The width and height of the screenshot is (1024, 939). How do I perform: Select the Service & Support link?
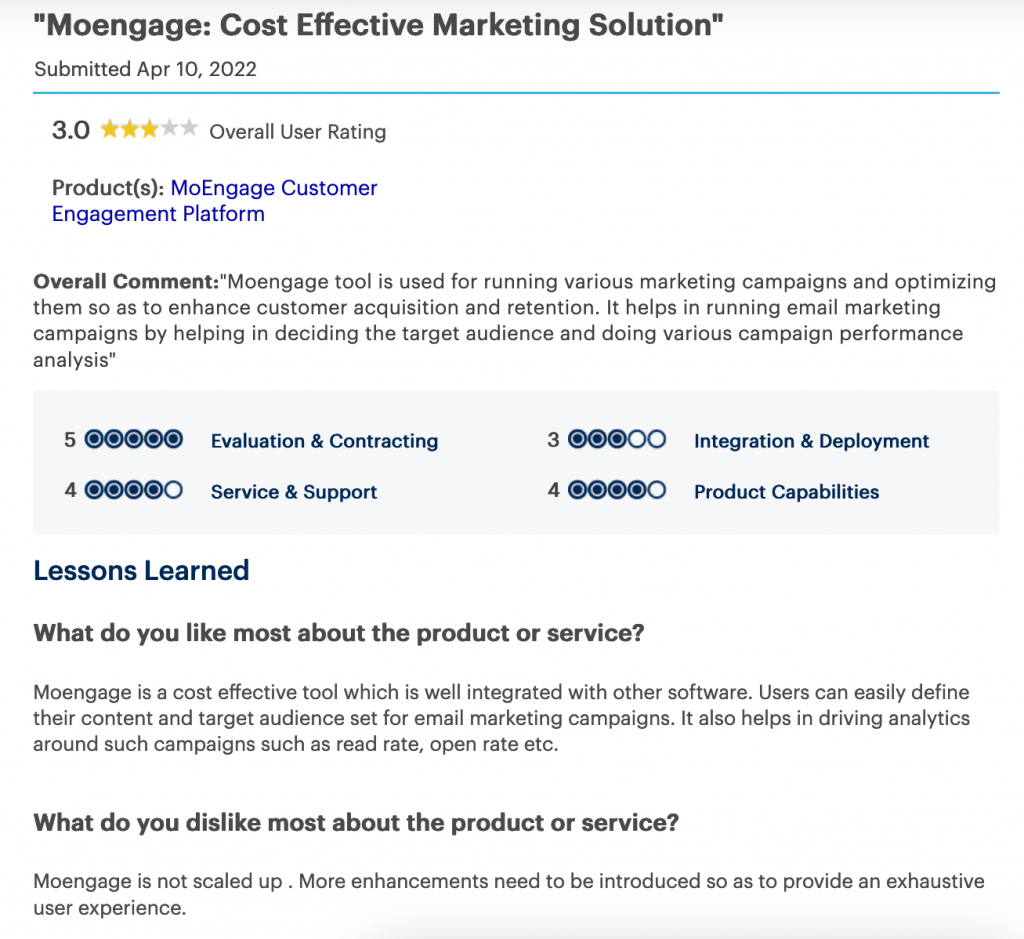click(294, 492)
